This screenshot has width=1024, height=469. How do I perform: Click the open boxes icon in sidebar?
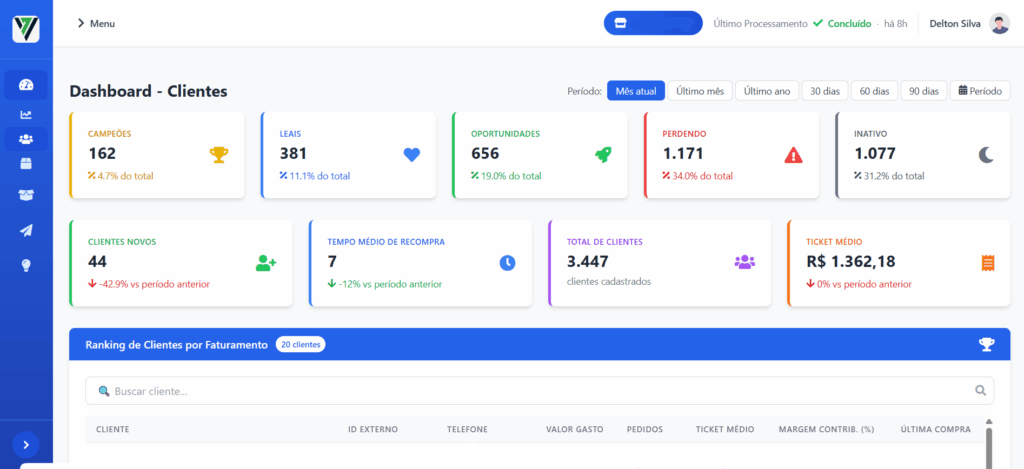(26, 195)
